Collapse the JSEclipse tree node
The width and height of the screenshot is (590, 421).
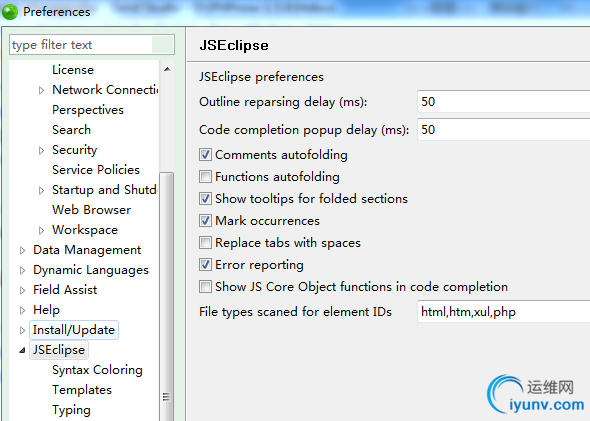(x=22, y=350)
